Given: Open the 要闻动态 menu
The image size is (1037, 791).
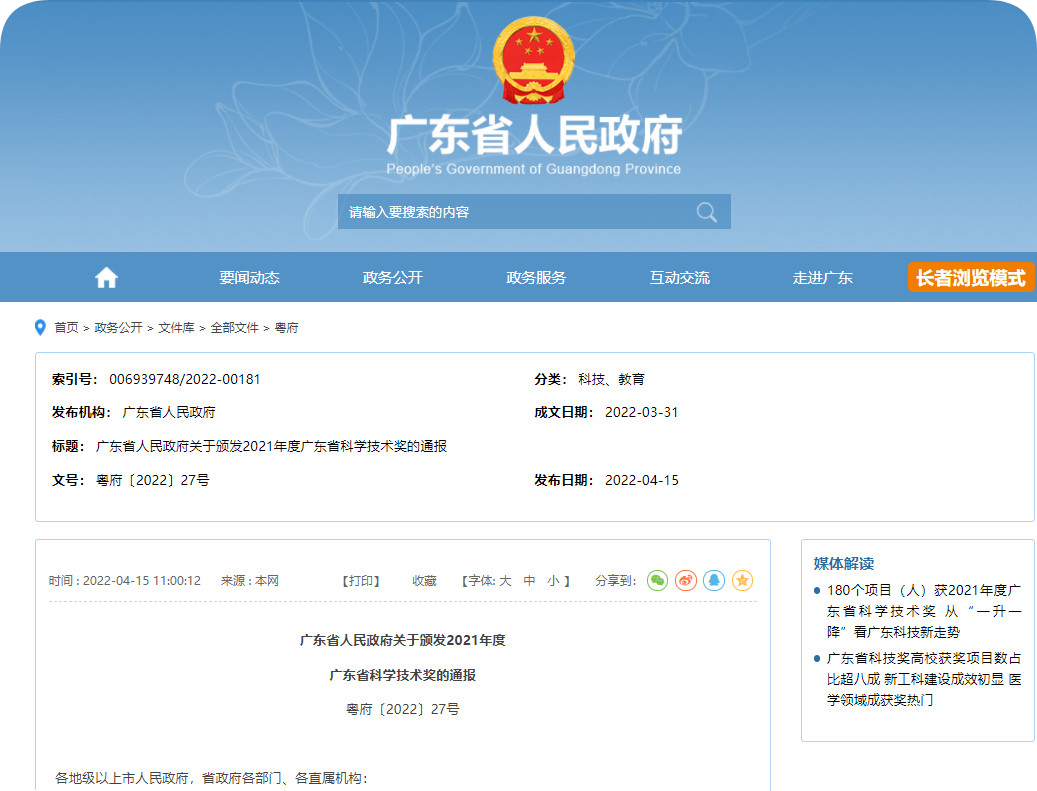Looking at the screenshot, I should (249, 278).
